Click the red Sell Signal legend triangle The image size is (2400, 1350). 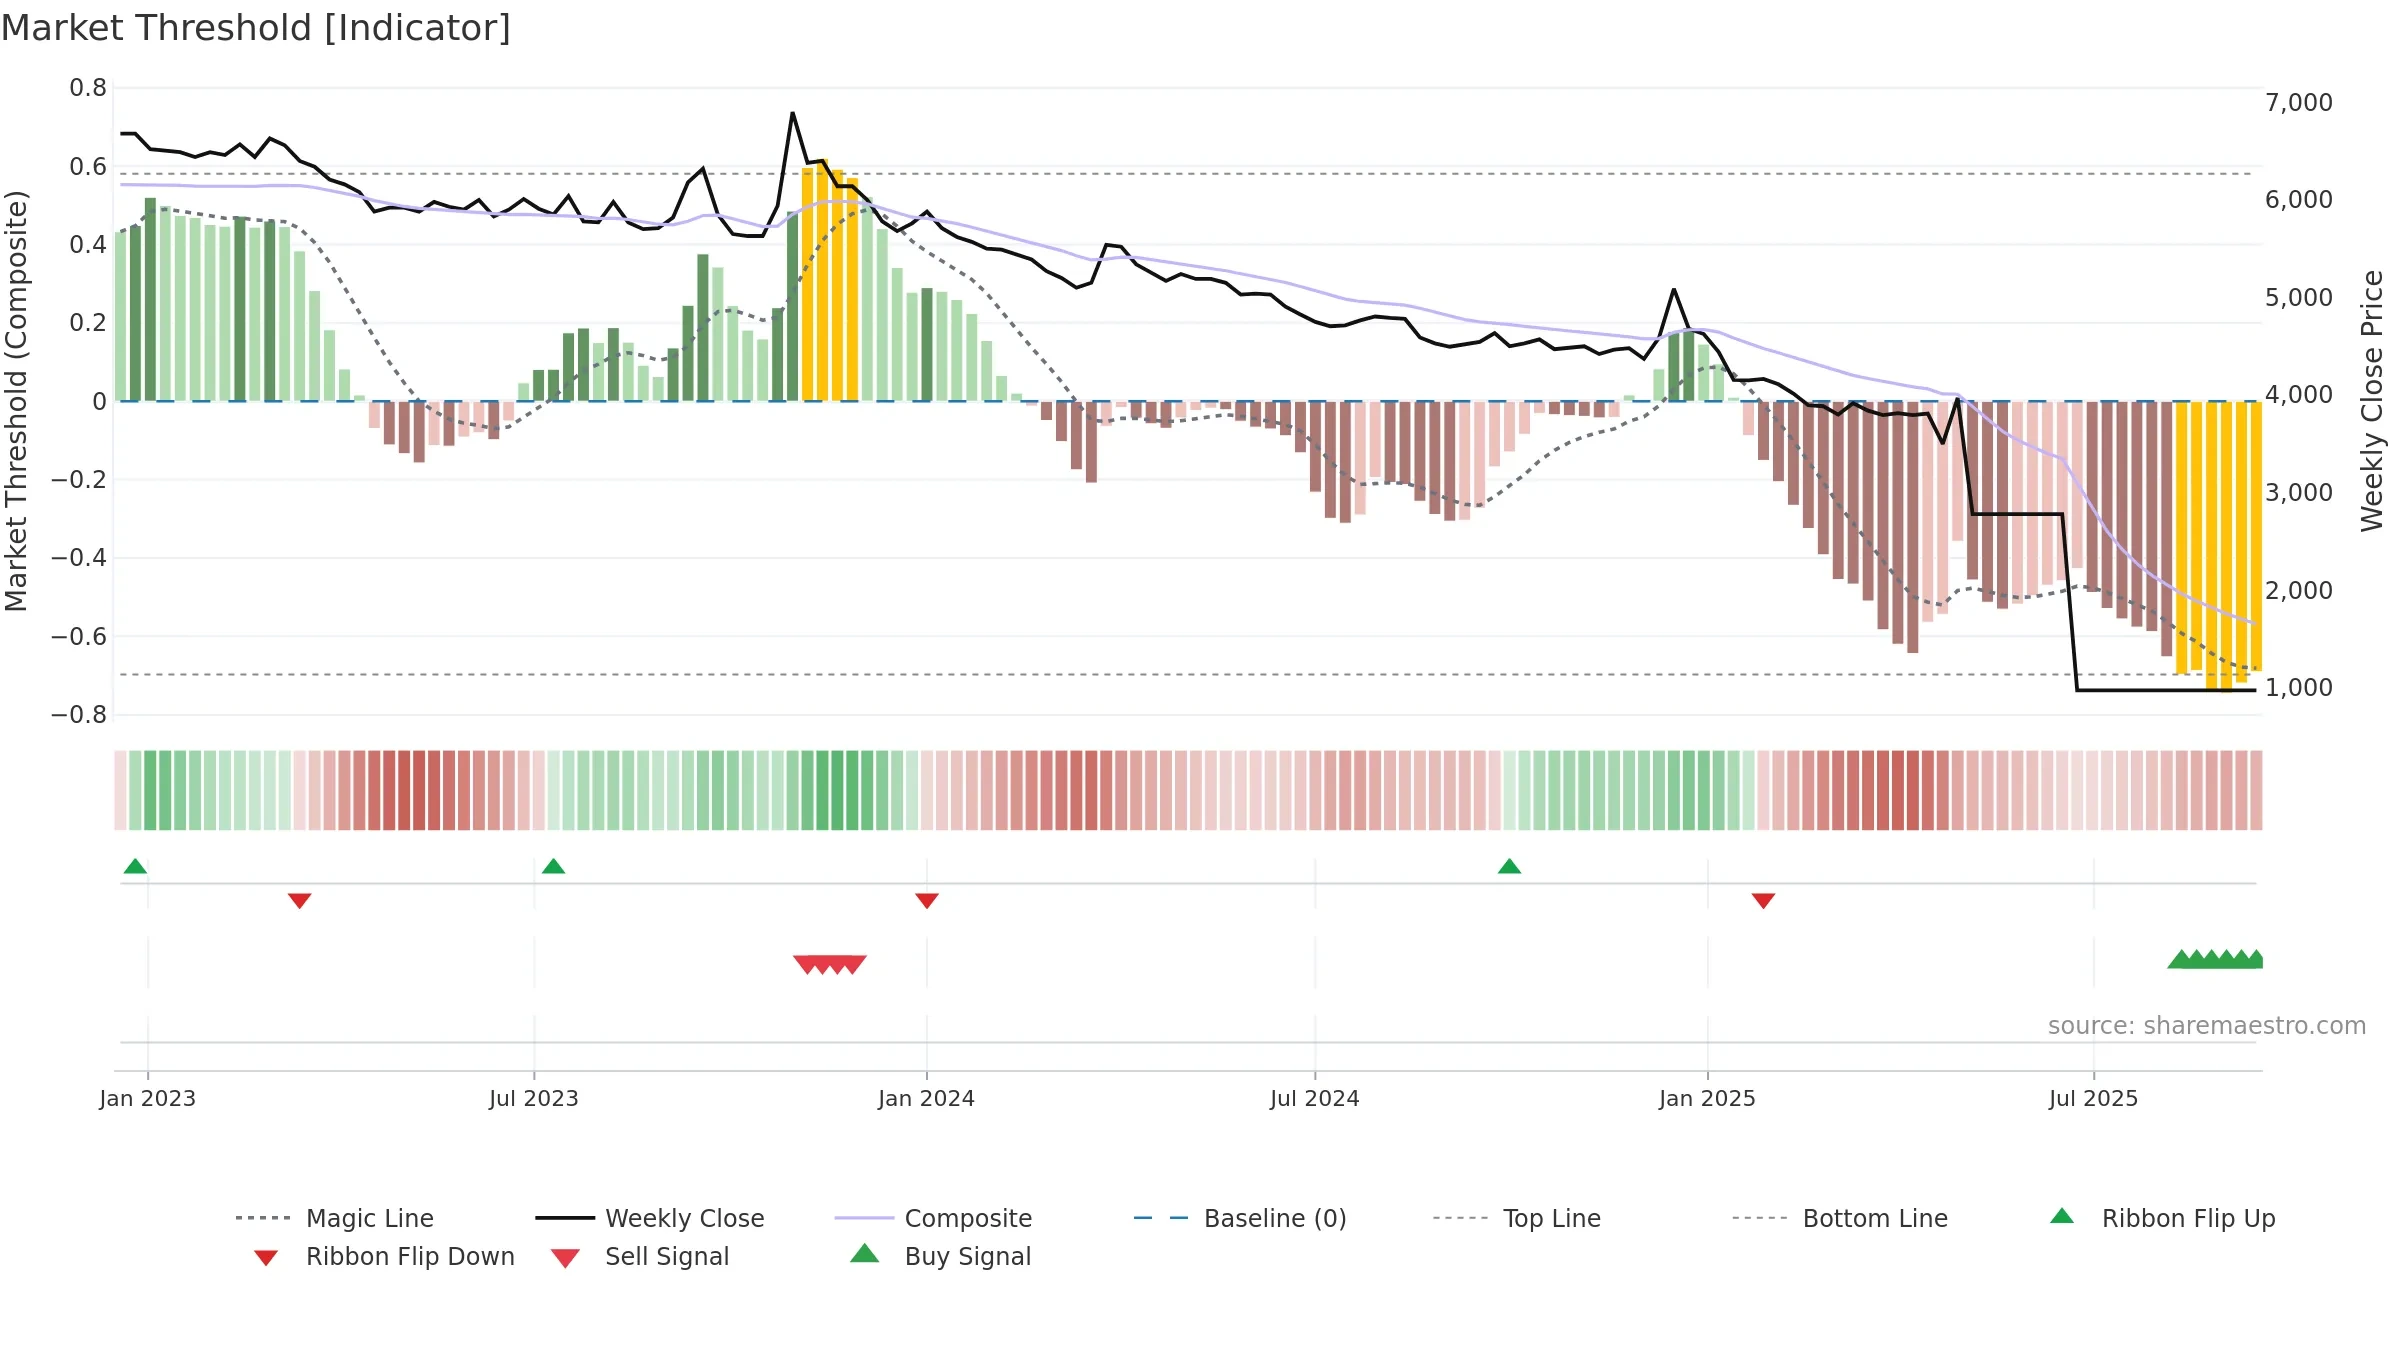565,1258
